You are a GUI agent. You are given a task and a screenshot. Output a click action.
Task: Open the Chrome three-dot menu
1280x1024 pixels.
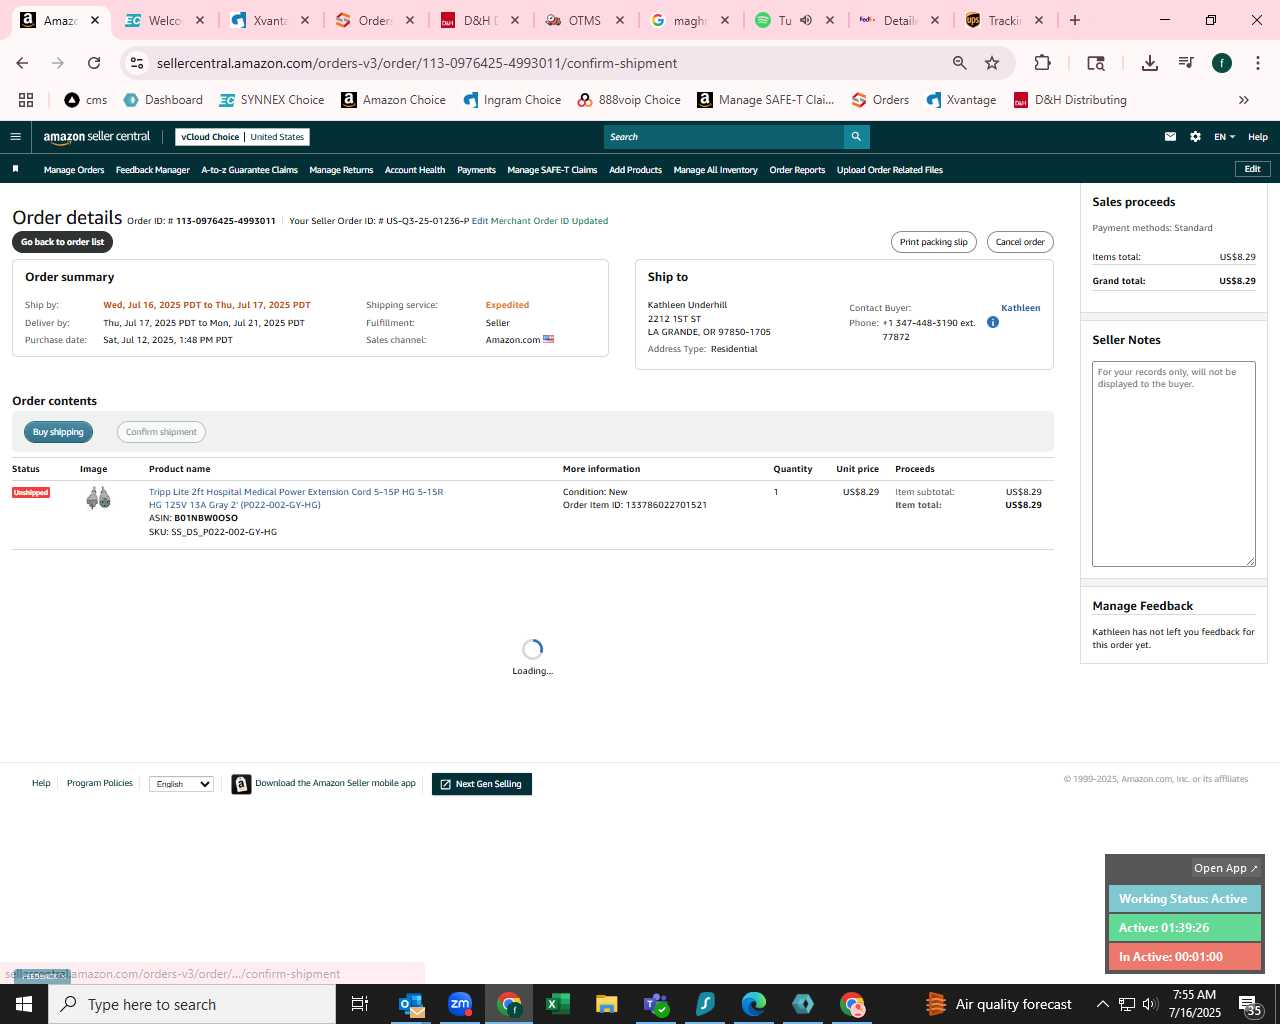pos(1256,63)
